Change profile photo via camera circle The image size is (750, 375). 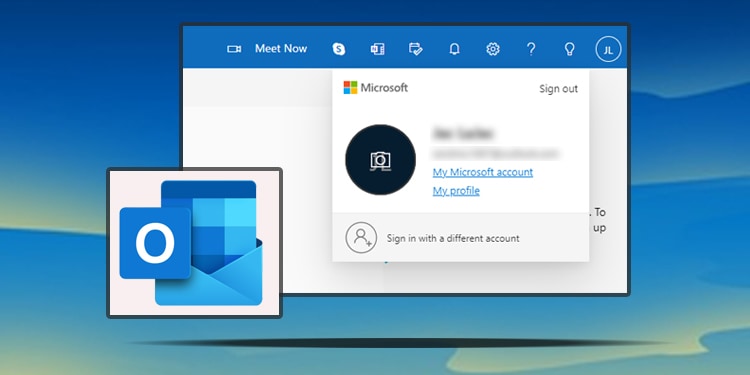(380, 160)
